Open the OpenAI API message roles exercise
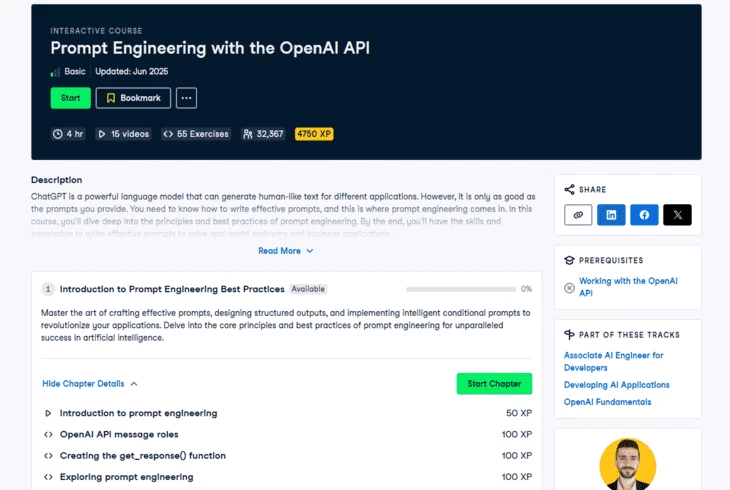The image size is (730, 490). pos(118,434)
